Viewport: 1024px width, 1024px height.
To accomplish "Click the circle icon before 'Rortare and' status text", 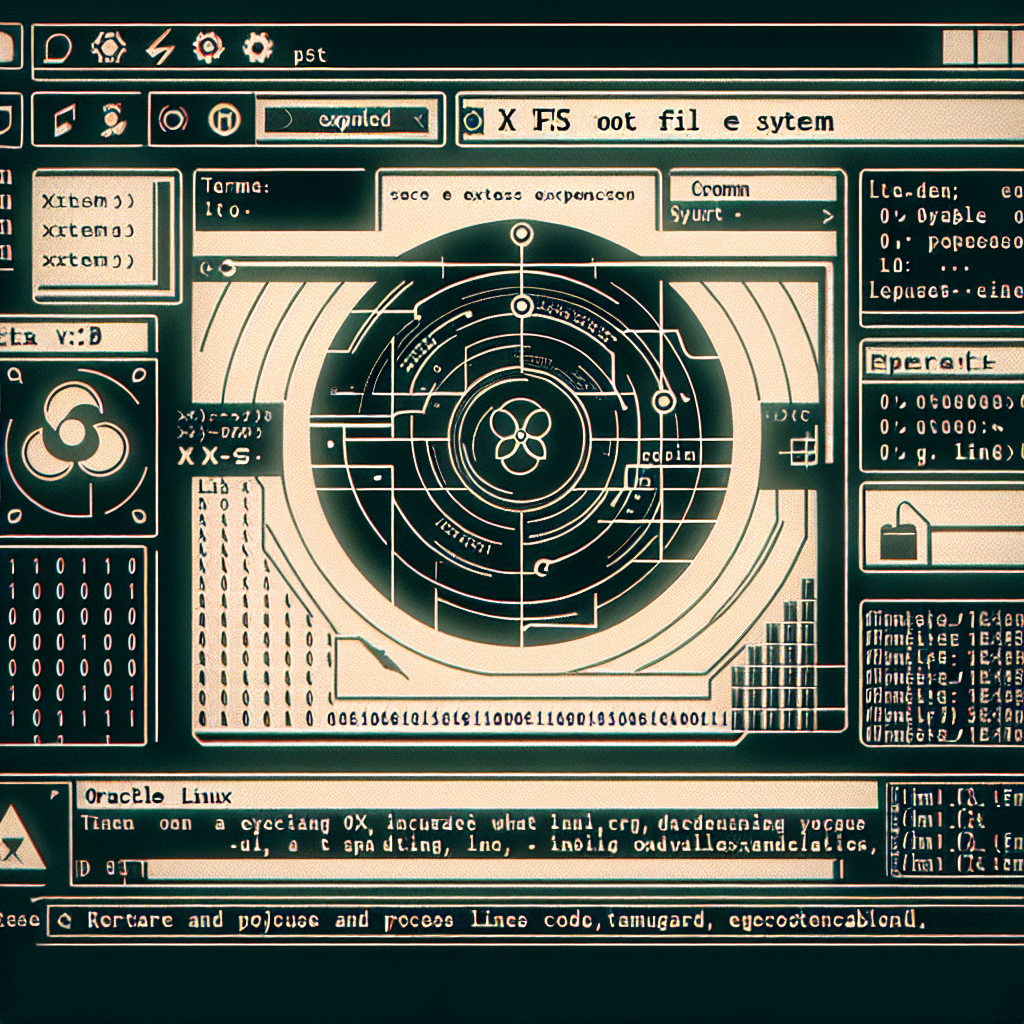I will pyautogui.click(x=64, y=920).
